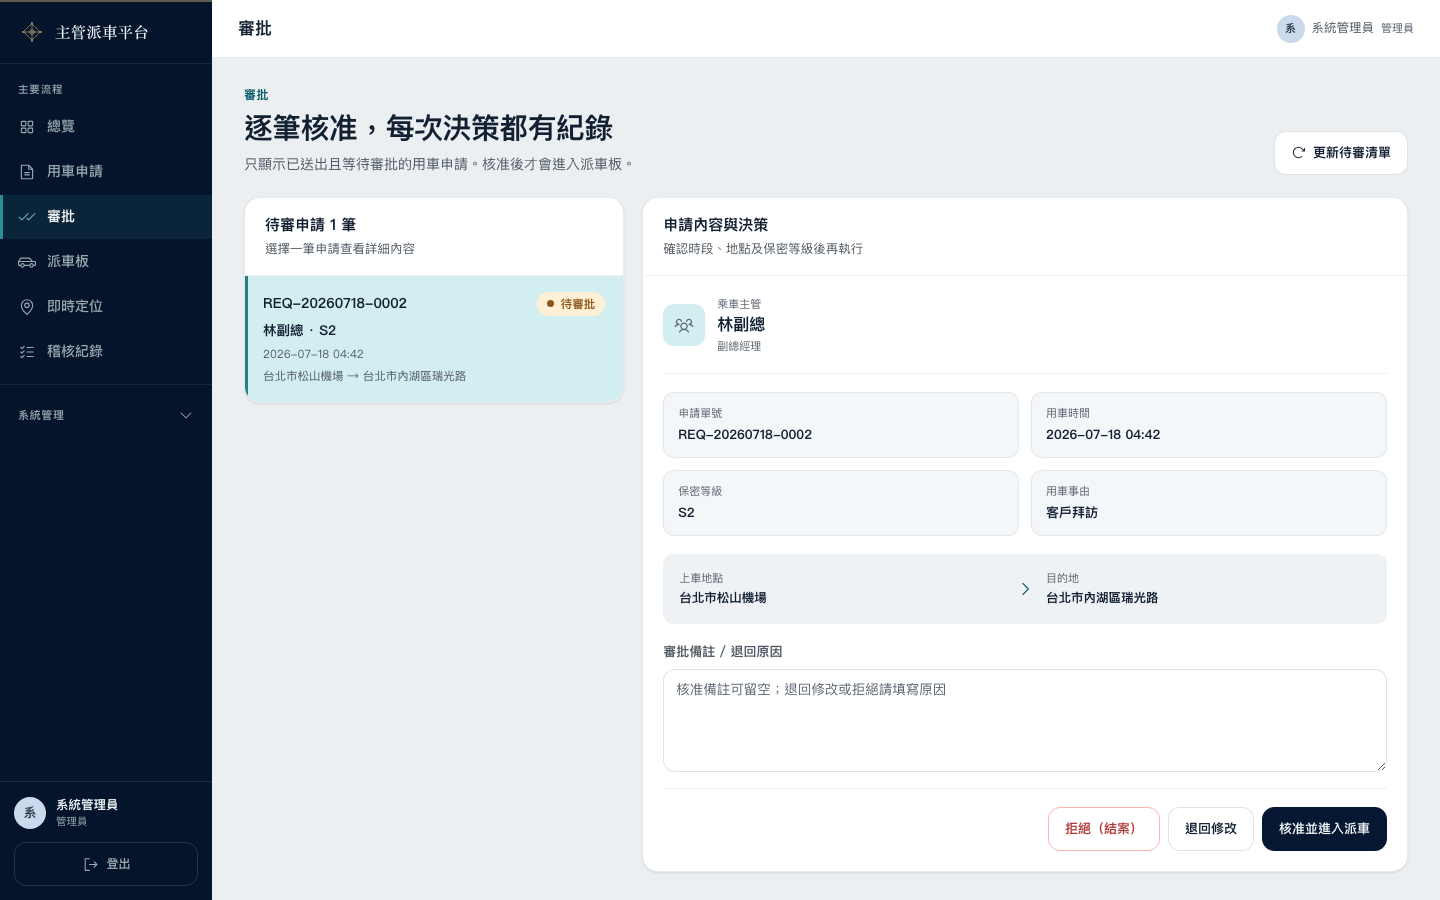Open the 總覽 dashboard grid icon
1440x900 pixels.
tap(27, 127)
